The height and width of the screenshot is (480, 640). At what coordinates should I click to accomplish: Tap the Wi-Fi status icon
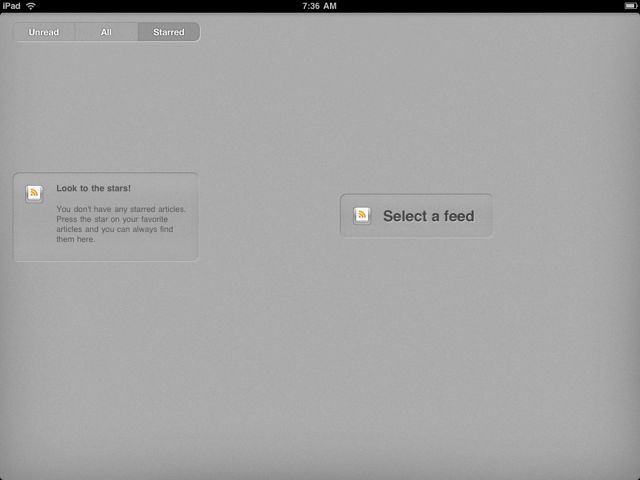31,6
